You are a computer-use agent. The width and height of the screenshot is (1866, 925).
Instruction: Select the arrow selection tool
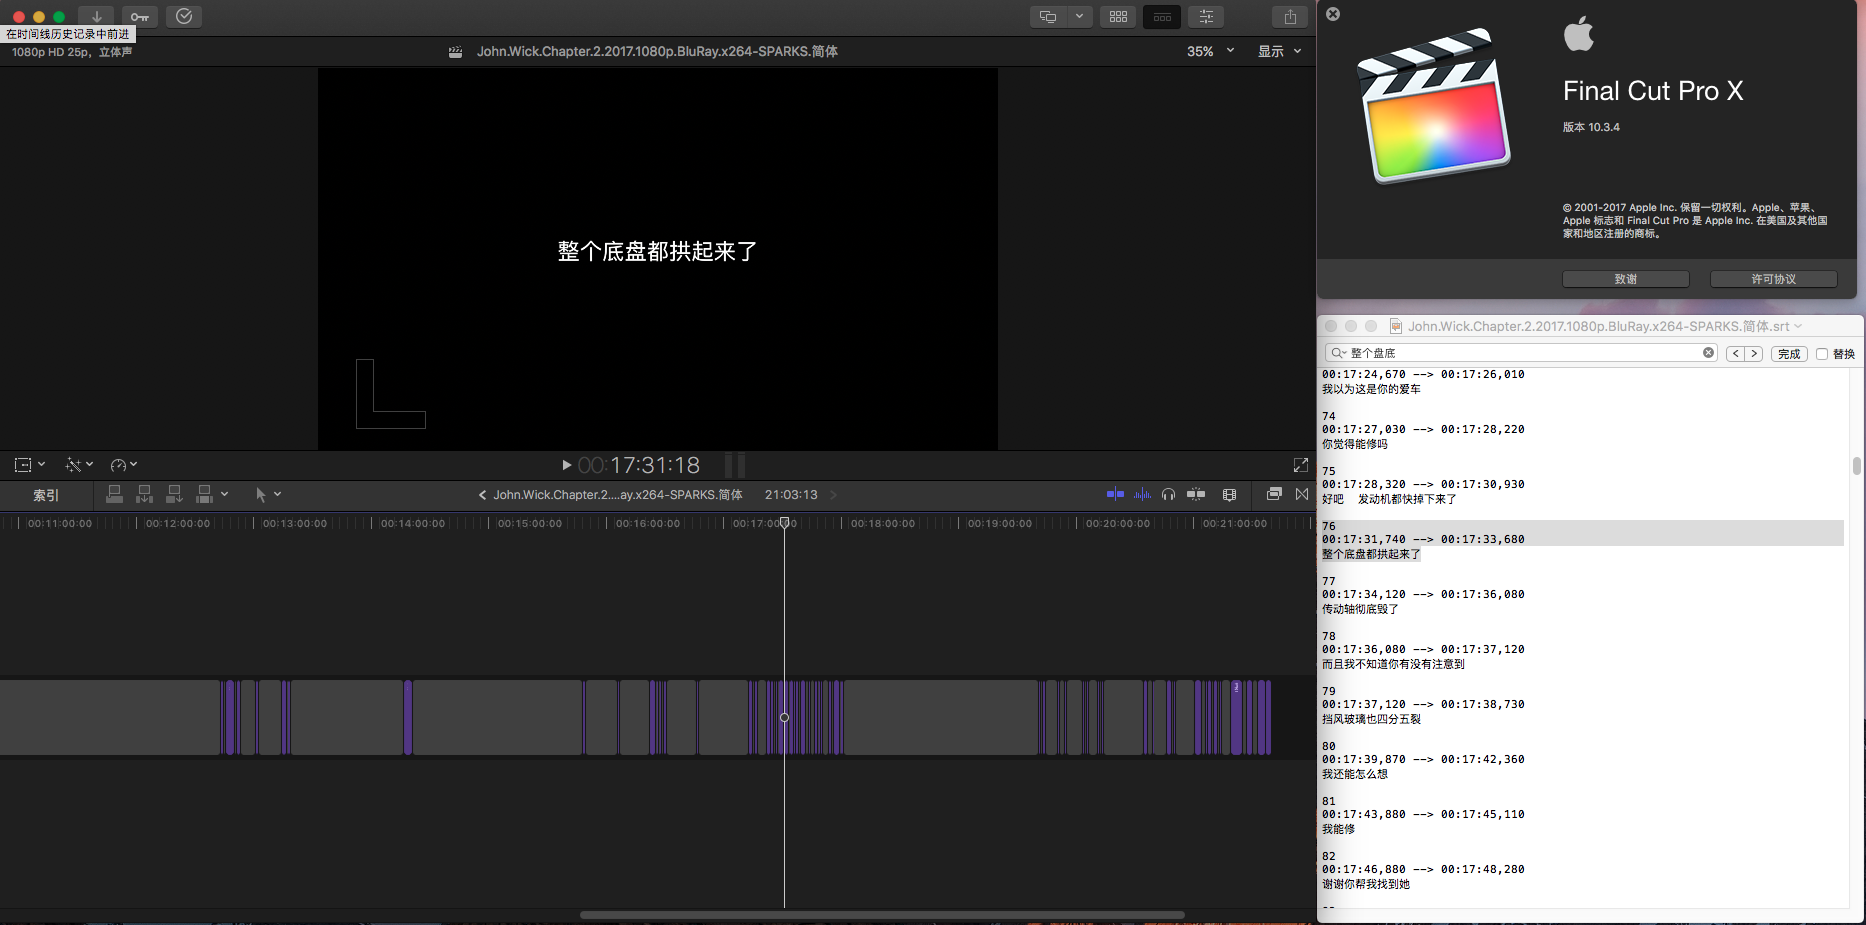click(x=261, y=494)
